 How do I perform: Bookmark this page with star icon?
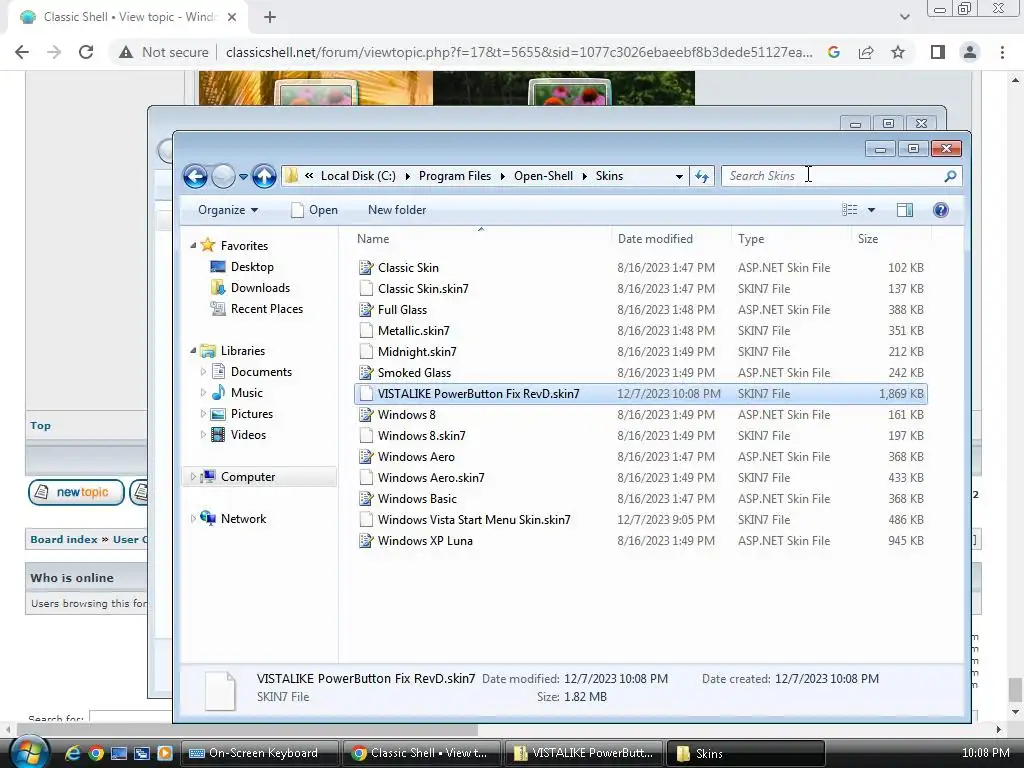[898, 52]
